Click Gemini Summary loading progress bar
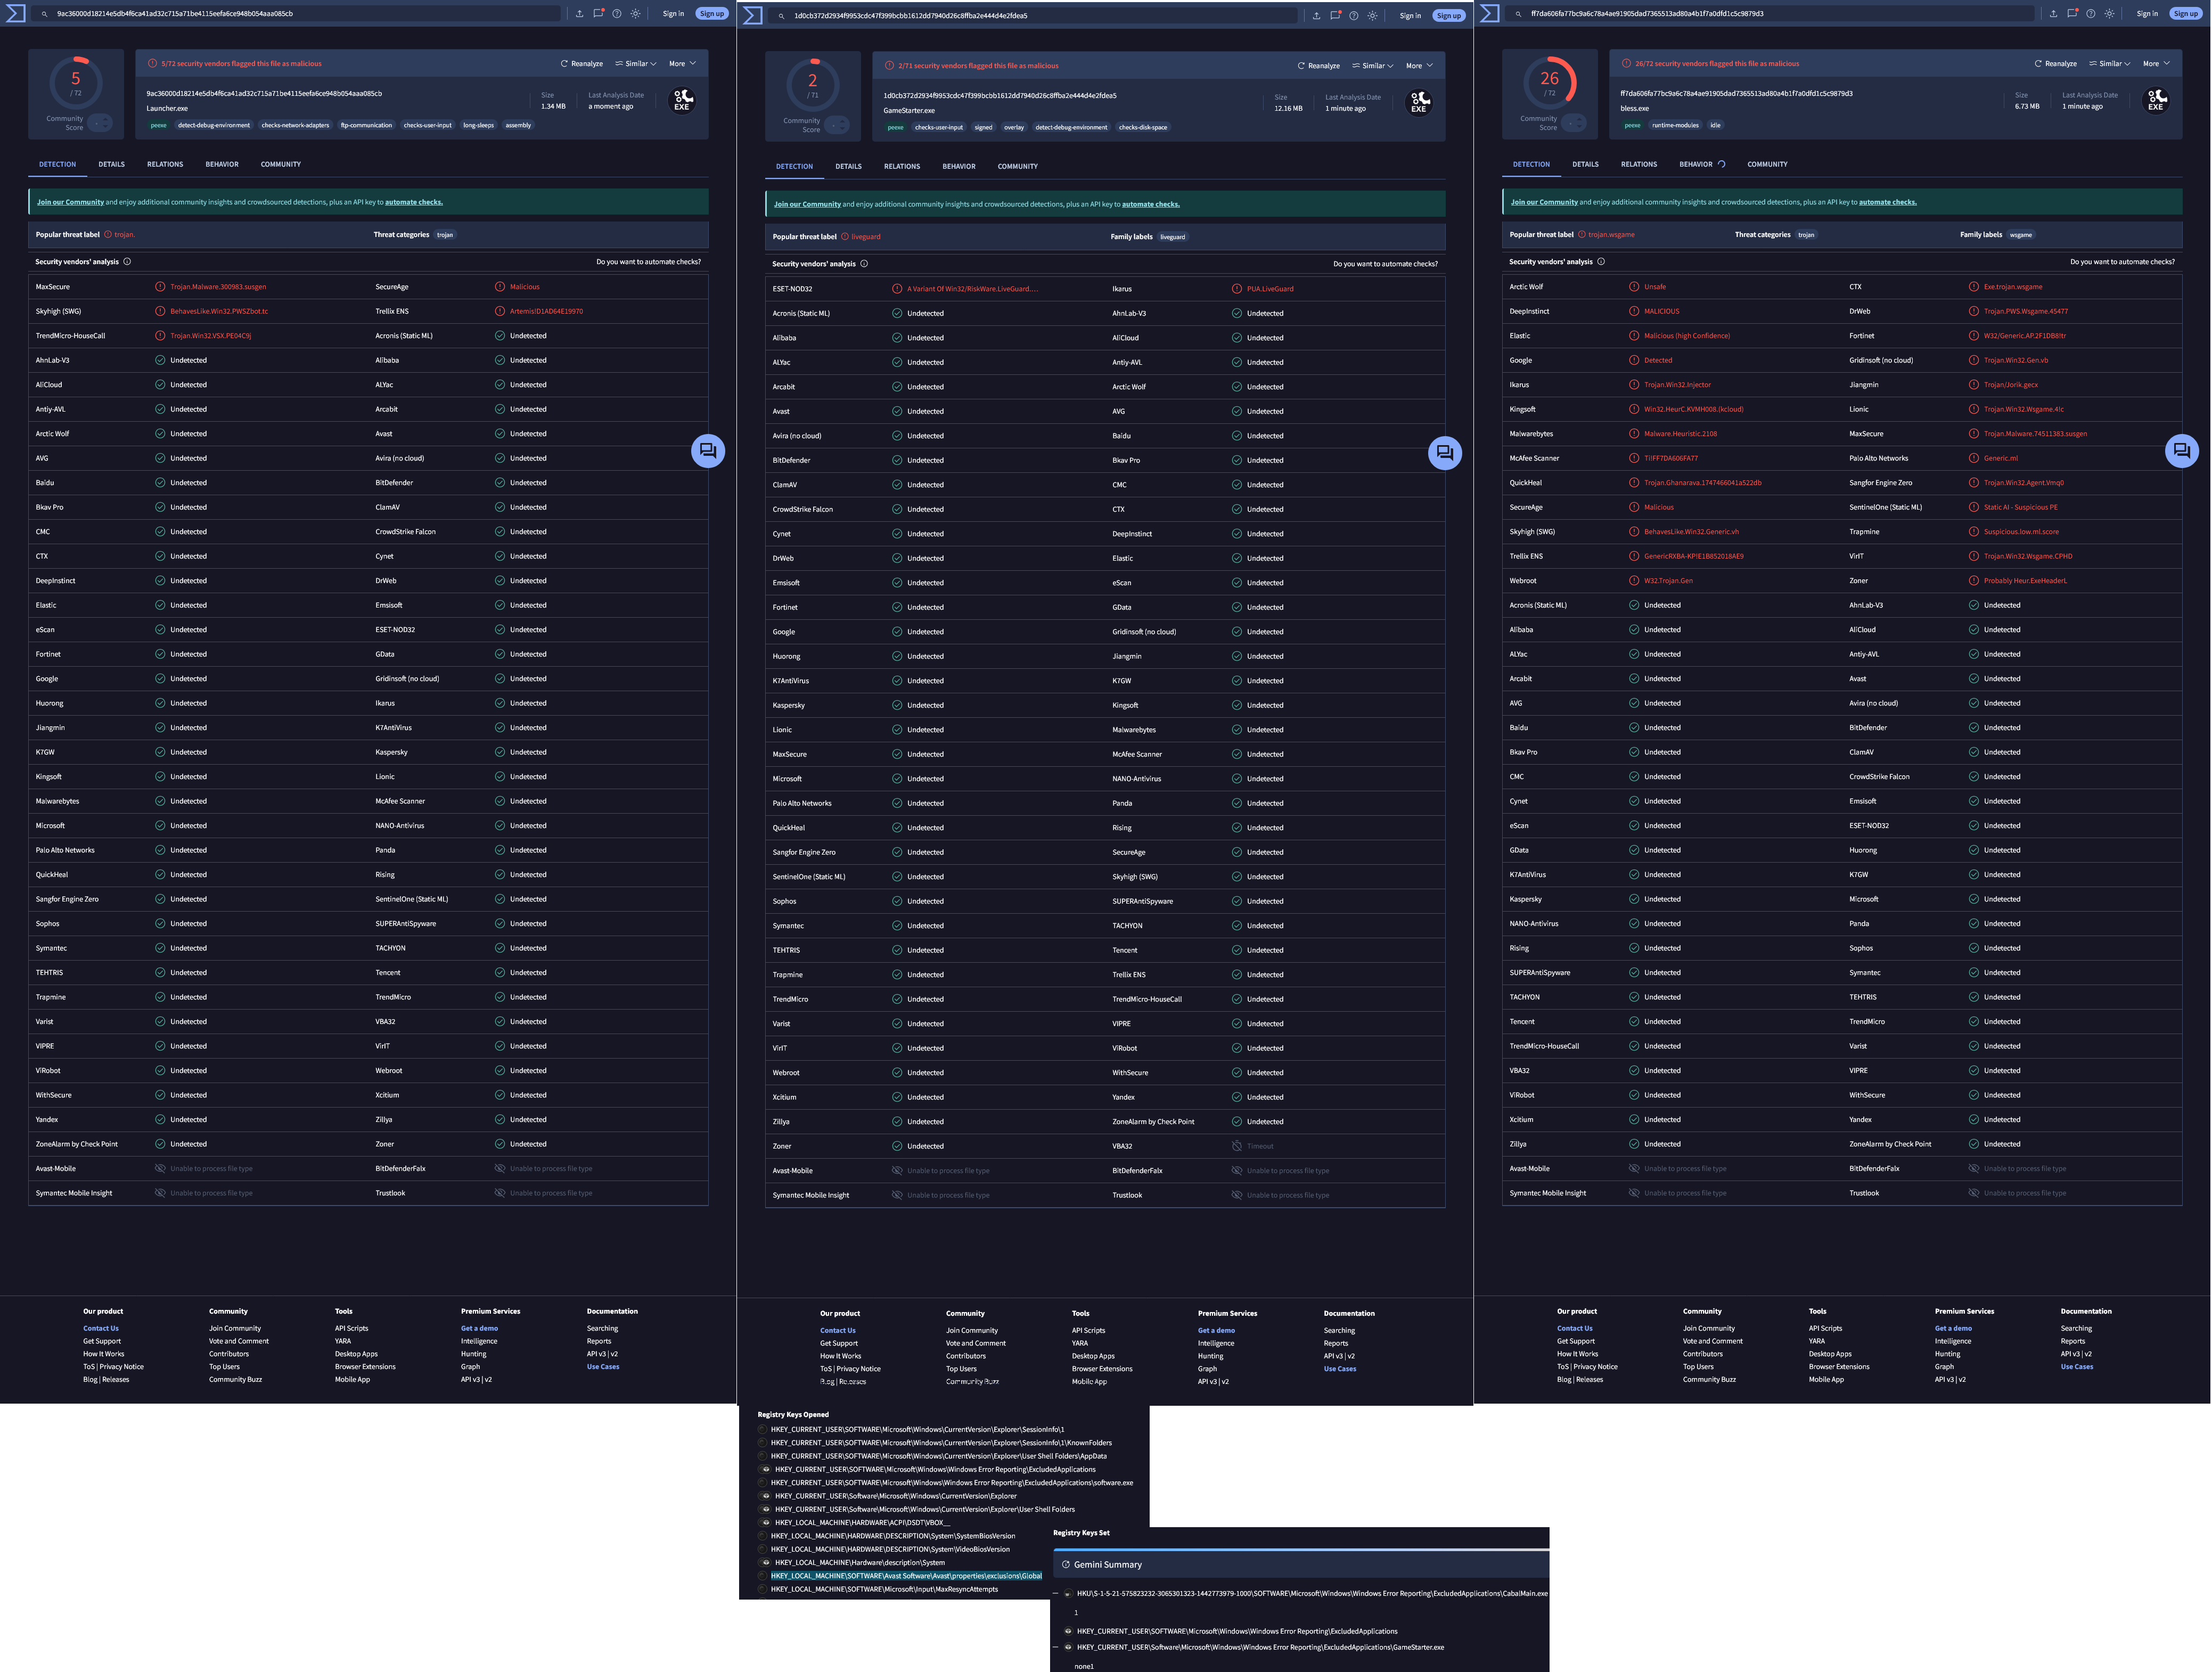2212x1672 pixels. [x=1301, y=1549]
